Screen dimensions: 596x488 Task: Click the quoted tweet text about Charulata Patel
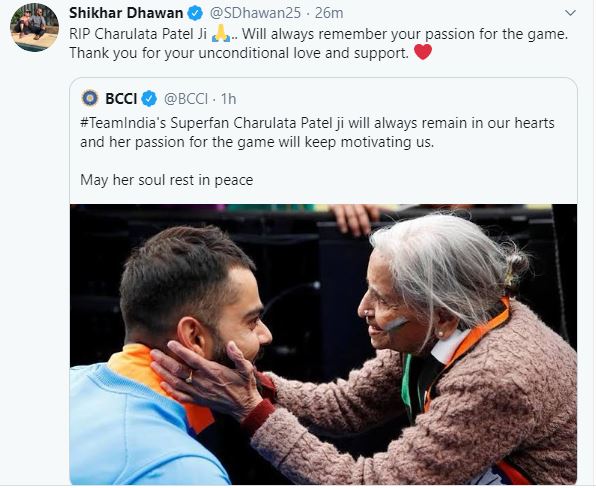click(x=317, y=133)
